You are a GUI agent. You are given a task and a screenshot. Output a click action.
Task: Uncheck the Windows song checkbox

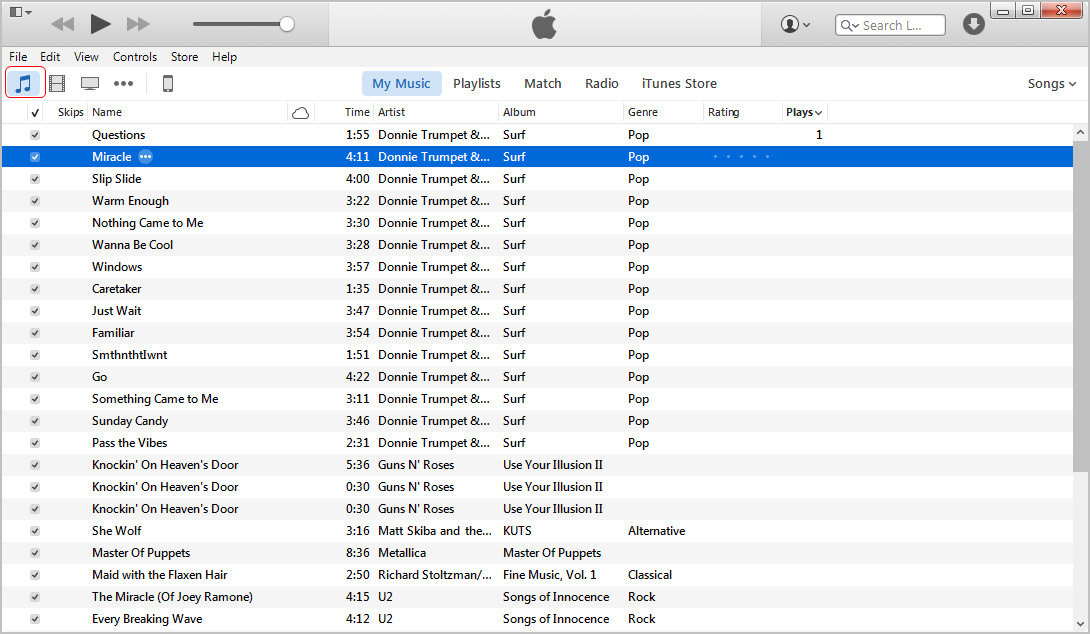pos(35,267)
